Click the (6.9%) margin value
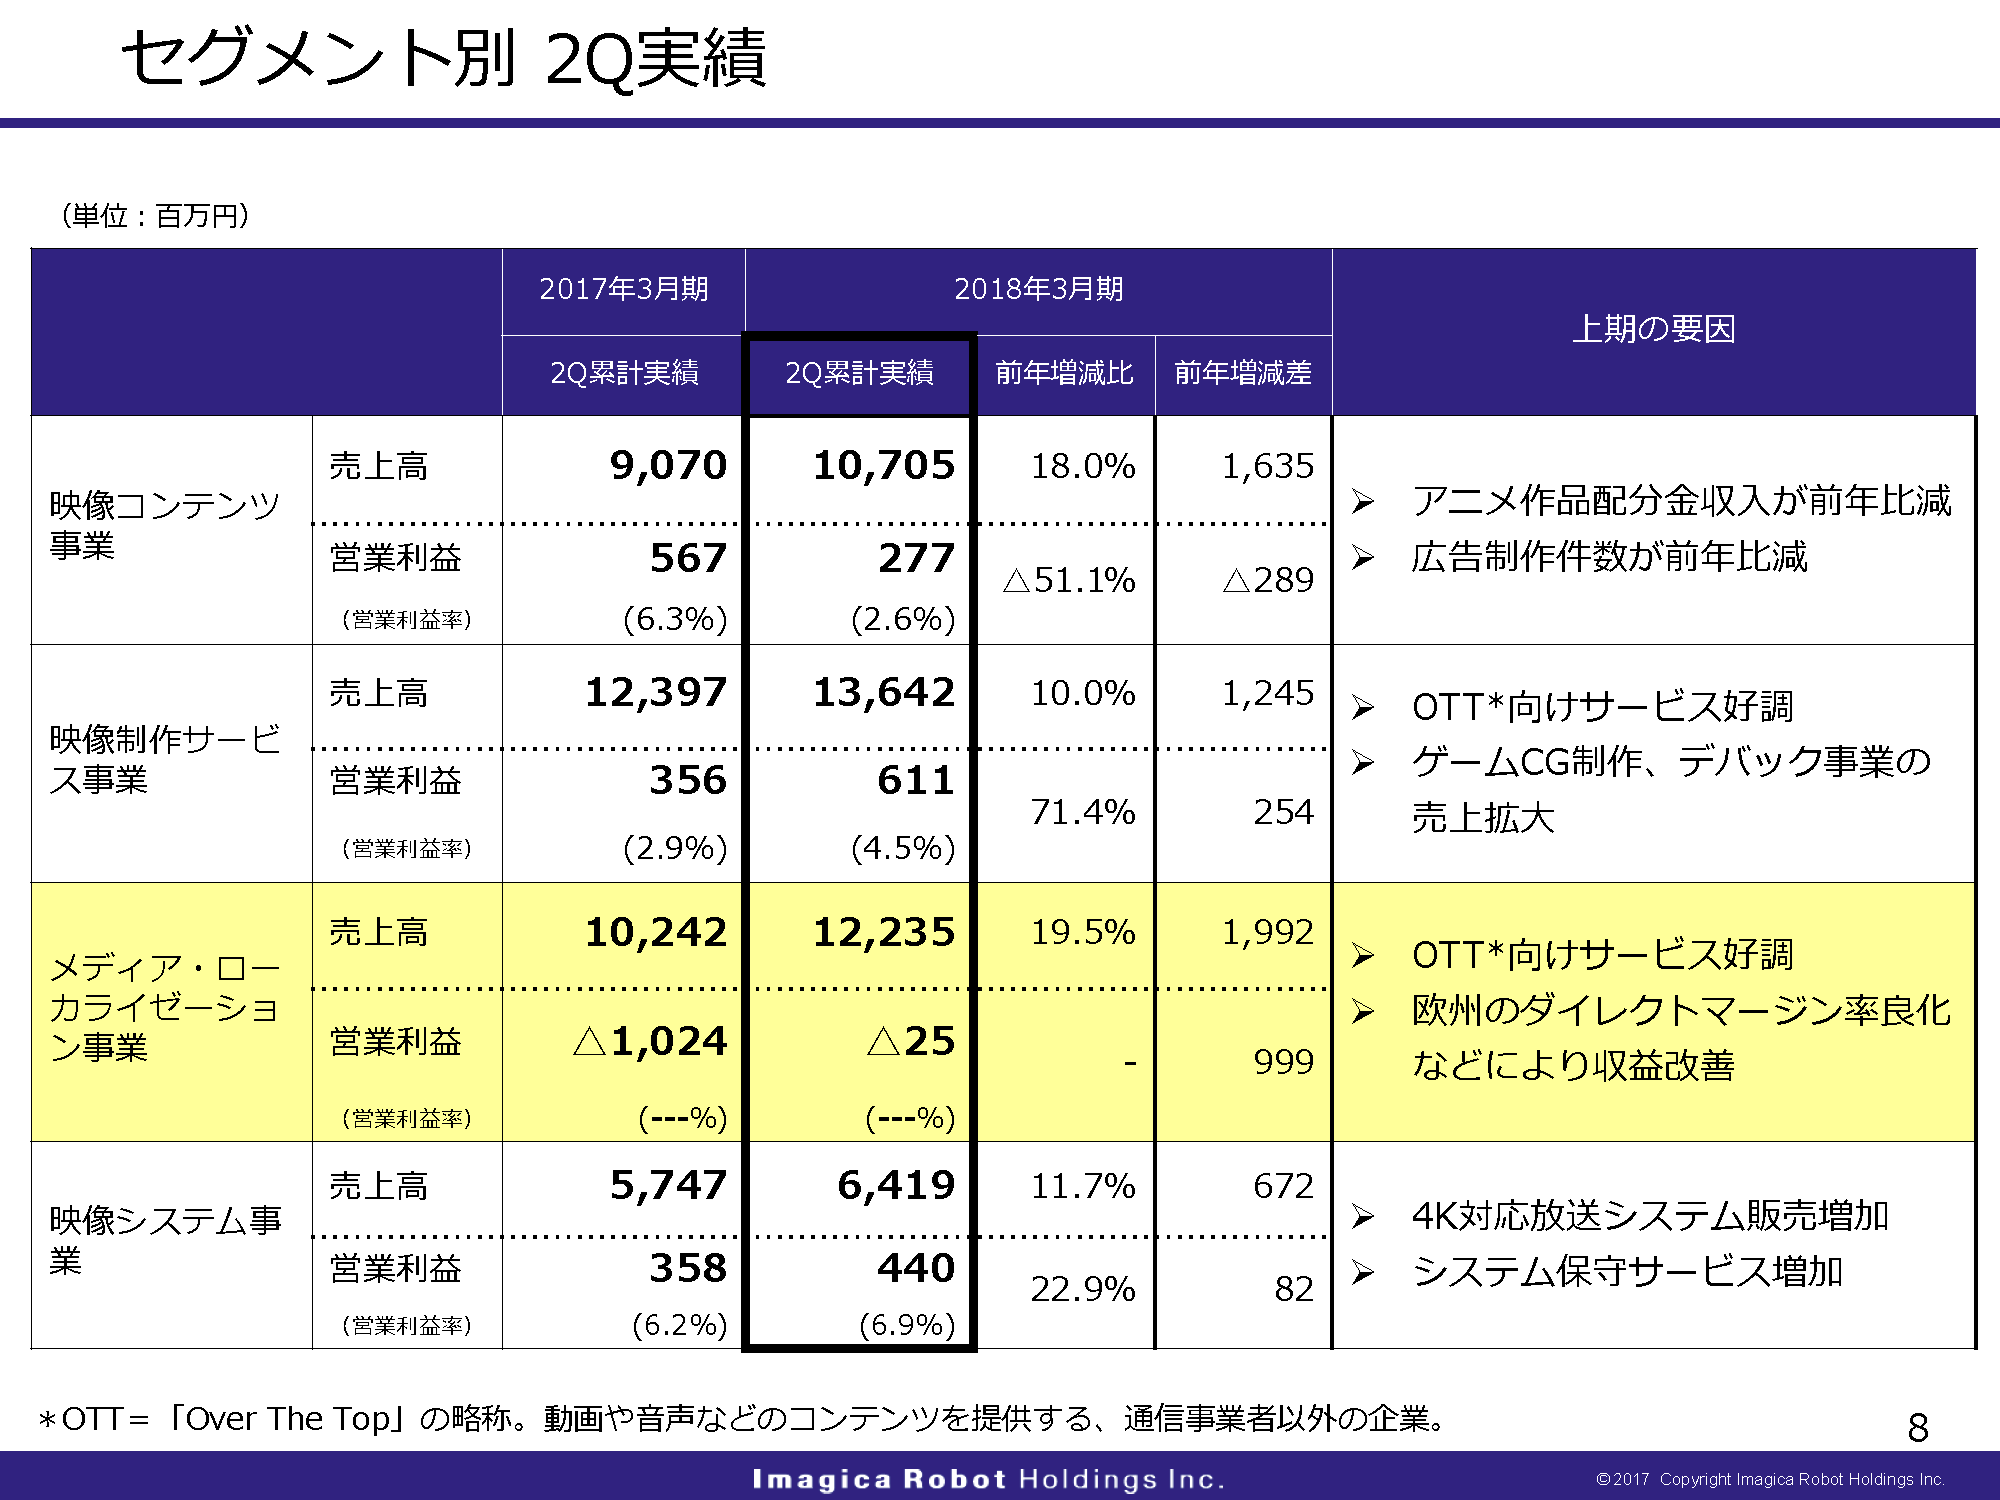Screen dimensions: 2000x1500 (907, 1325)
